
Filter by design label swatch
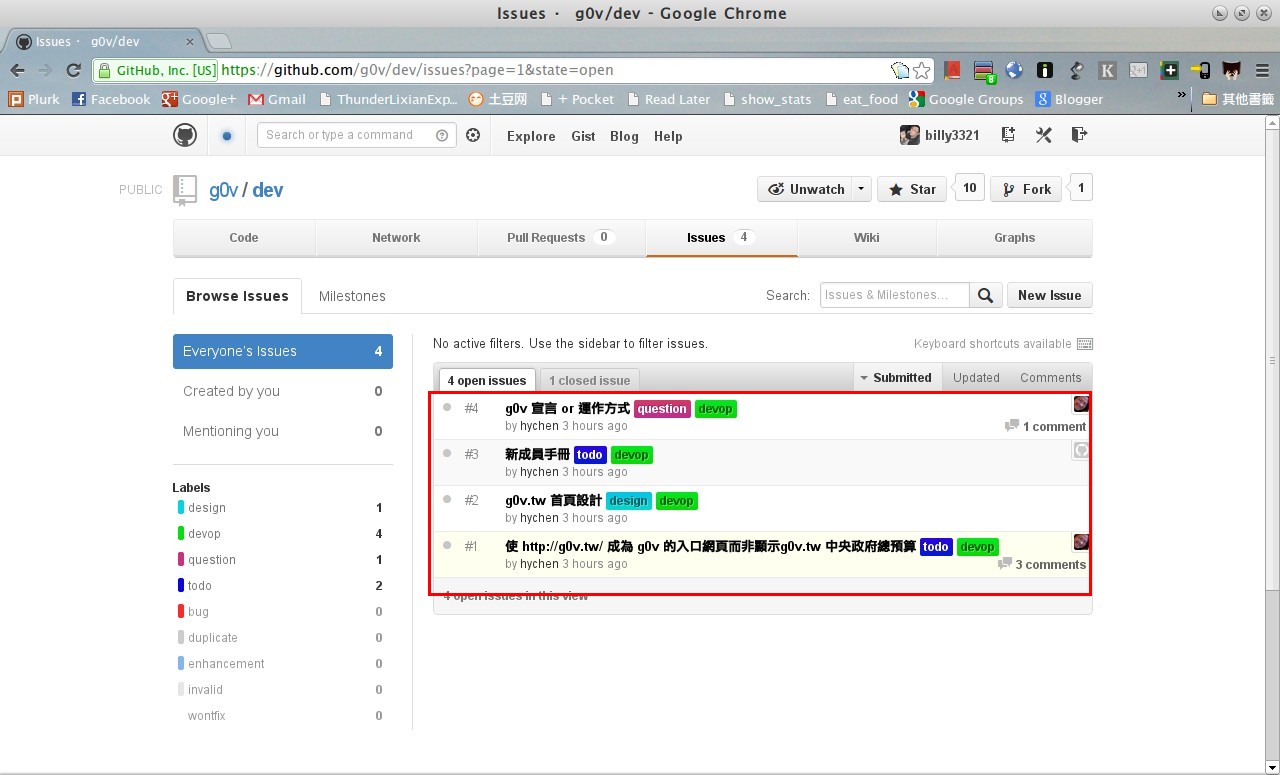click(181, 508)
